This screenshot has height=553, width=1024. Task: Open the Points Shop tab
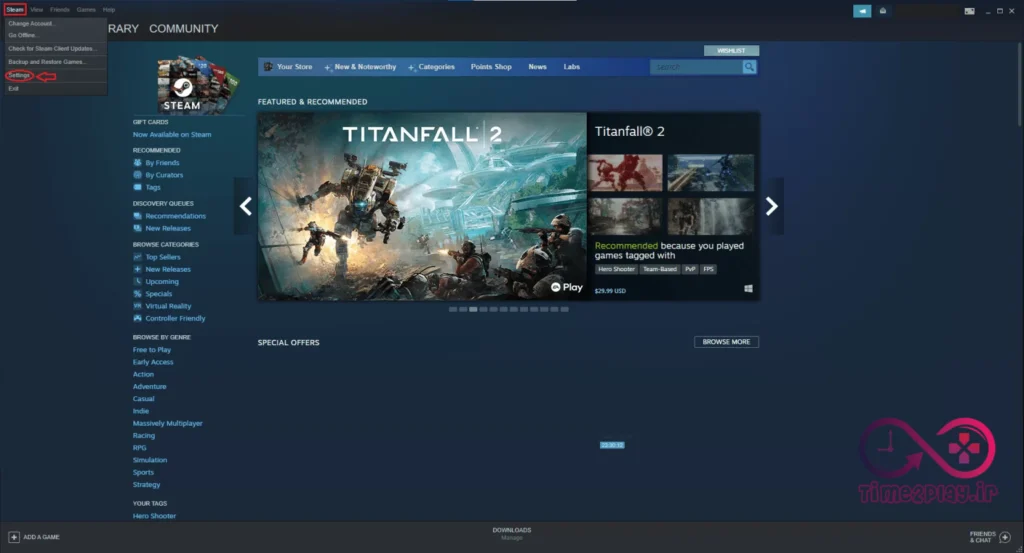click(491, 67)
